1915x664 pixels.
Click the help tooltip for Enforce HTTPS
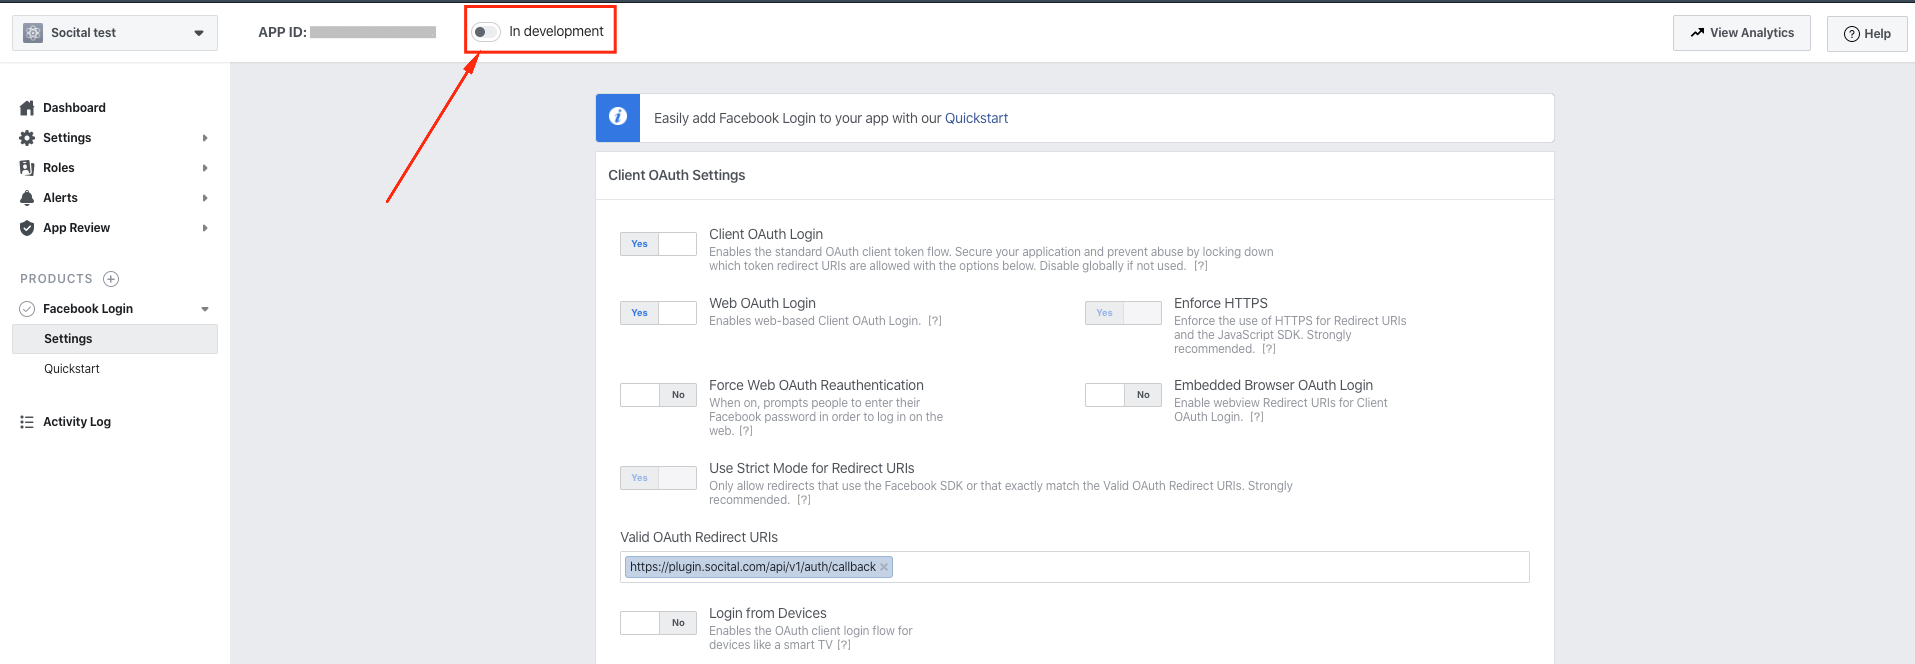[x=1269, y=349]
